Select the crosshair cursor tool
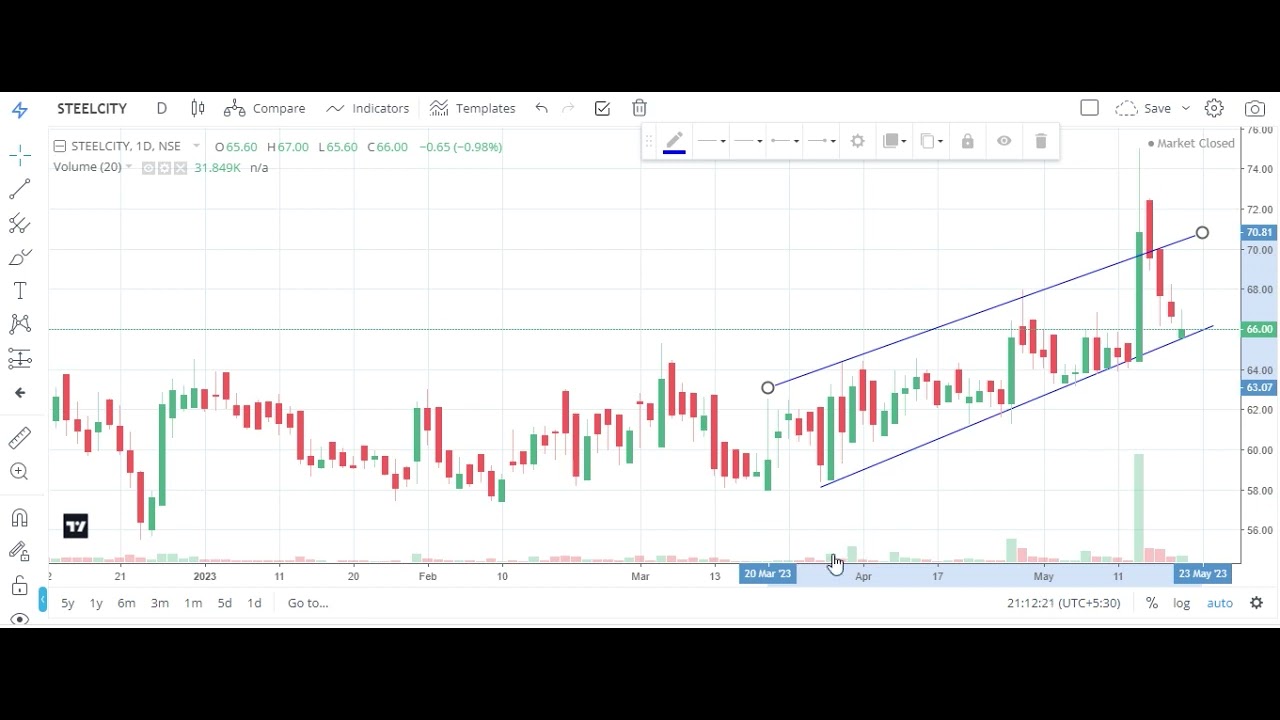Image resolution: width=1280 pixels, height=720 pixels. 20,155
